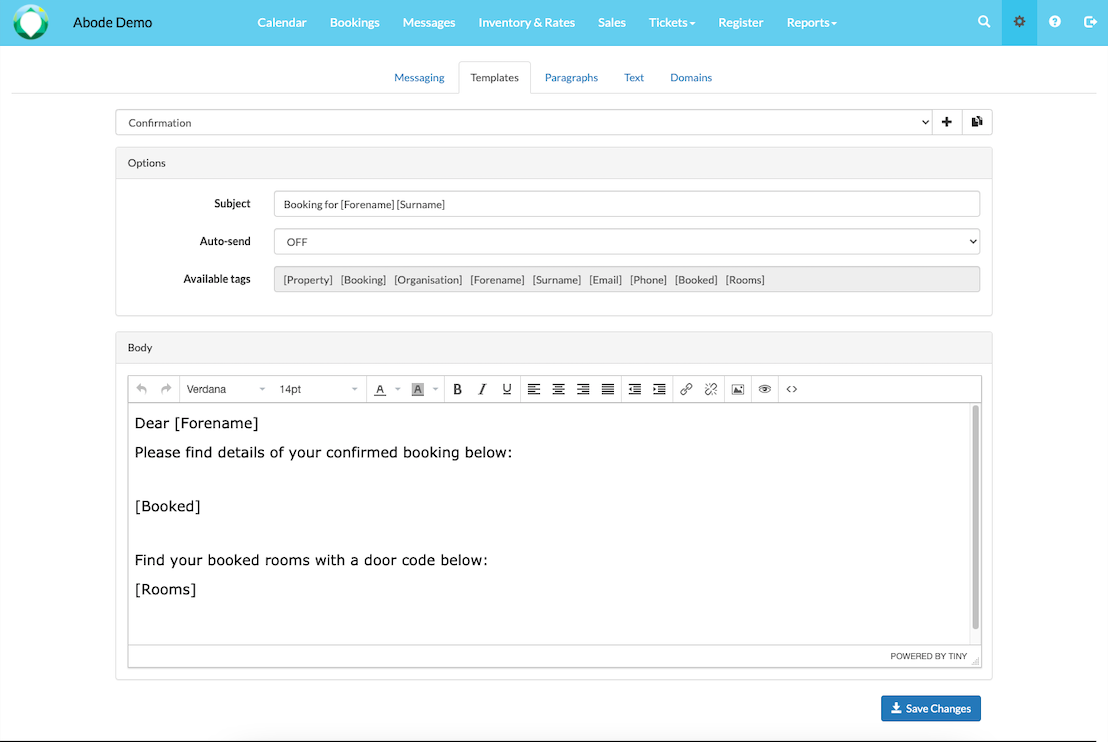Toggle bold formatting
Image resolution: width=1108 pixels, height=742 pixels.
457,389
